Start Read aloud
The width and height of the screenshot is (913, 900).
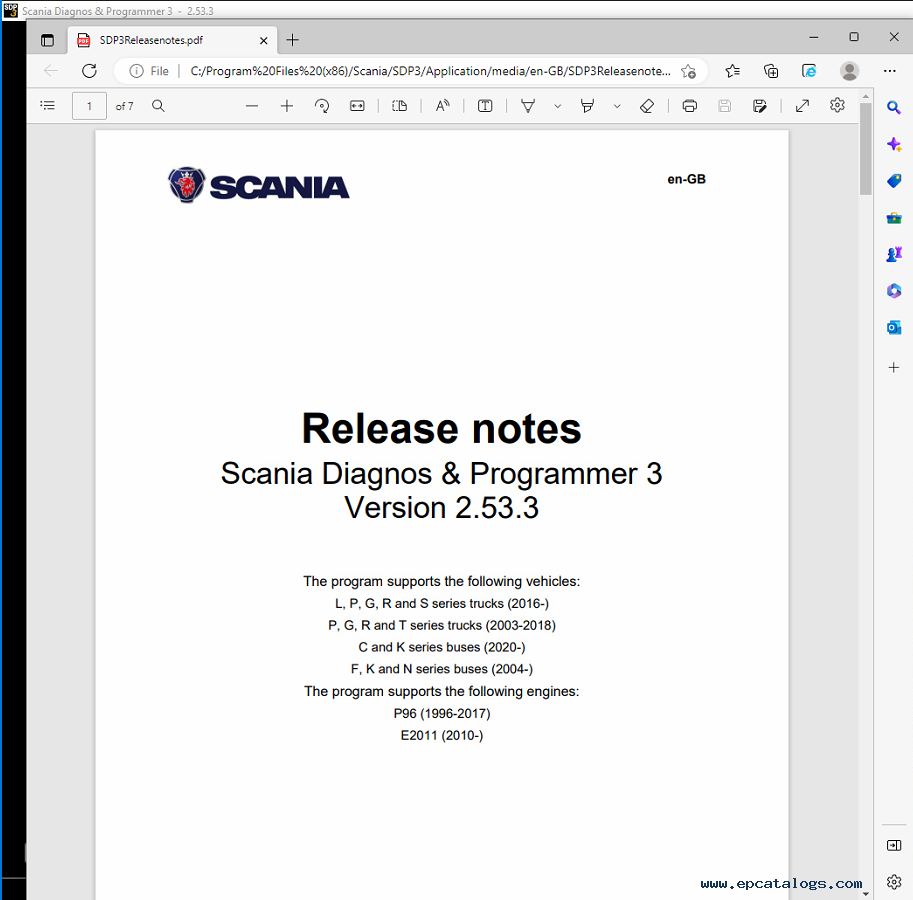pyautogui.click(x=443, y=106)
